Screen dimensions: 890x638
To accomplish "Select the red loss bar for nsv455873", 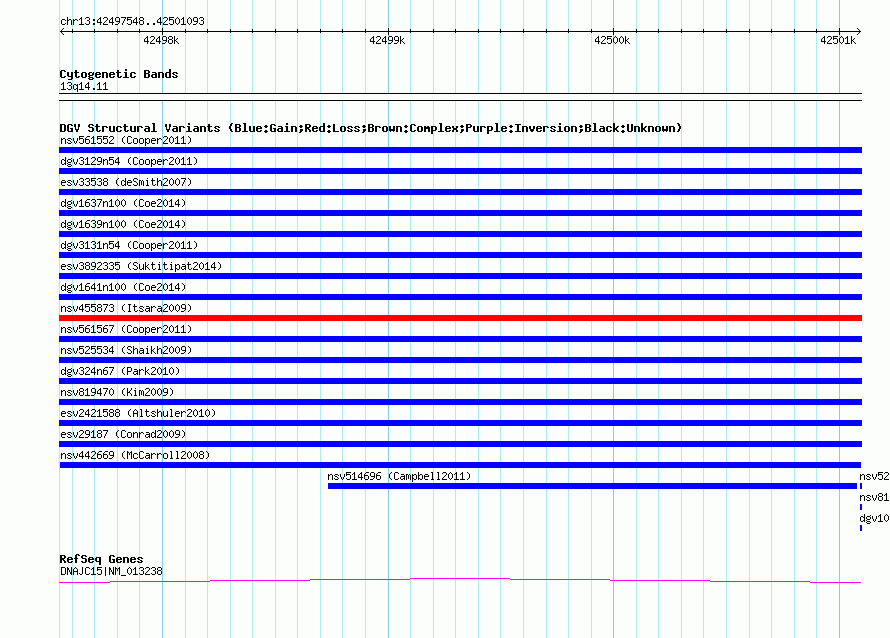I will click(x=460, y=318).
